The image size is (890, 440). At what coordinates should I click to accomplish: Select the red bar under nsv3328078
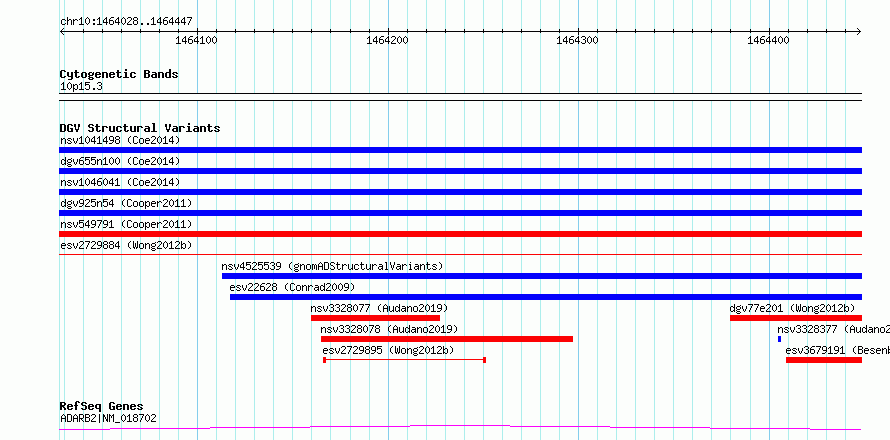(447, 339)
